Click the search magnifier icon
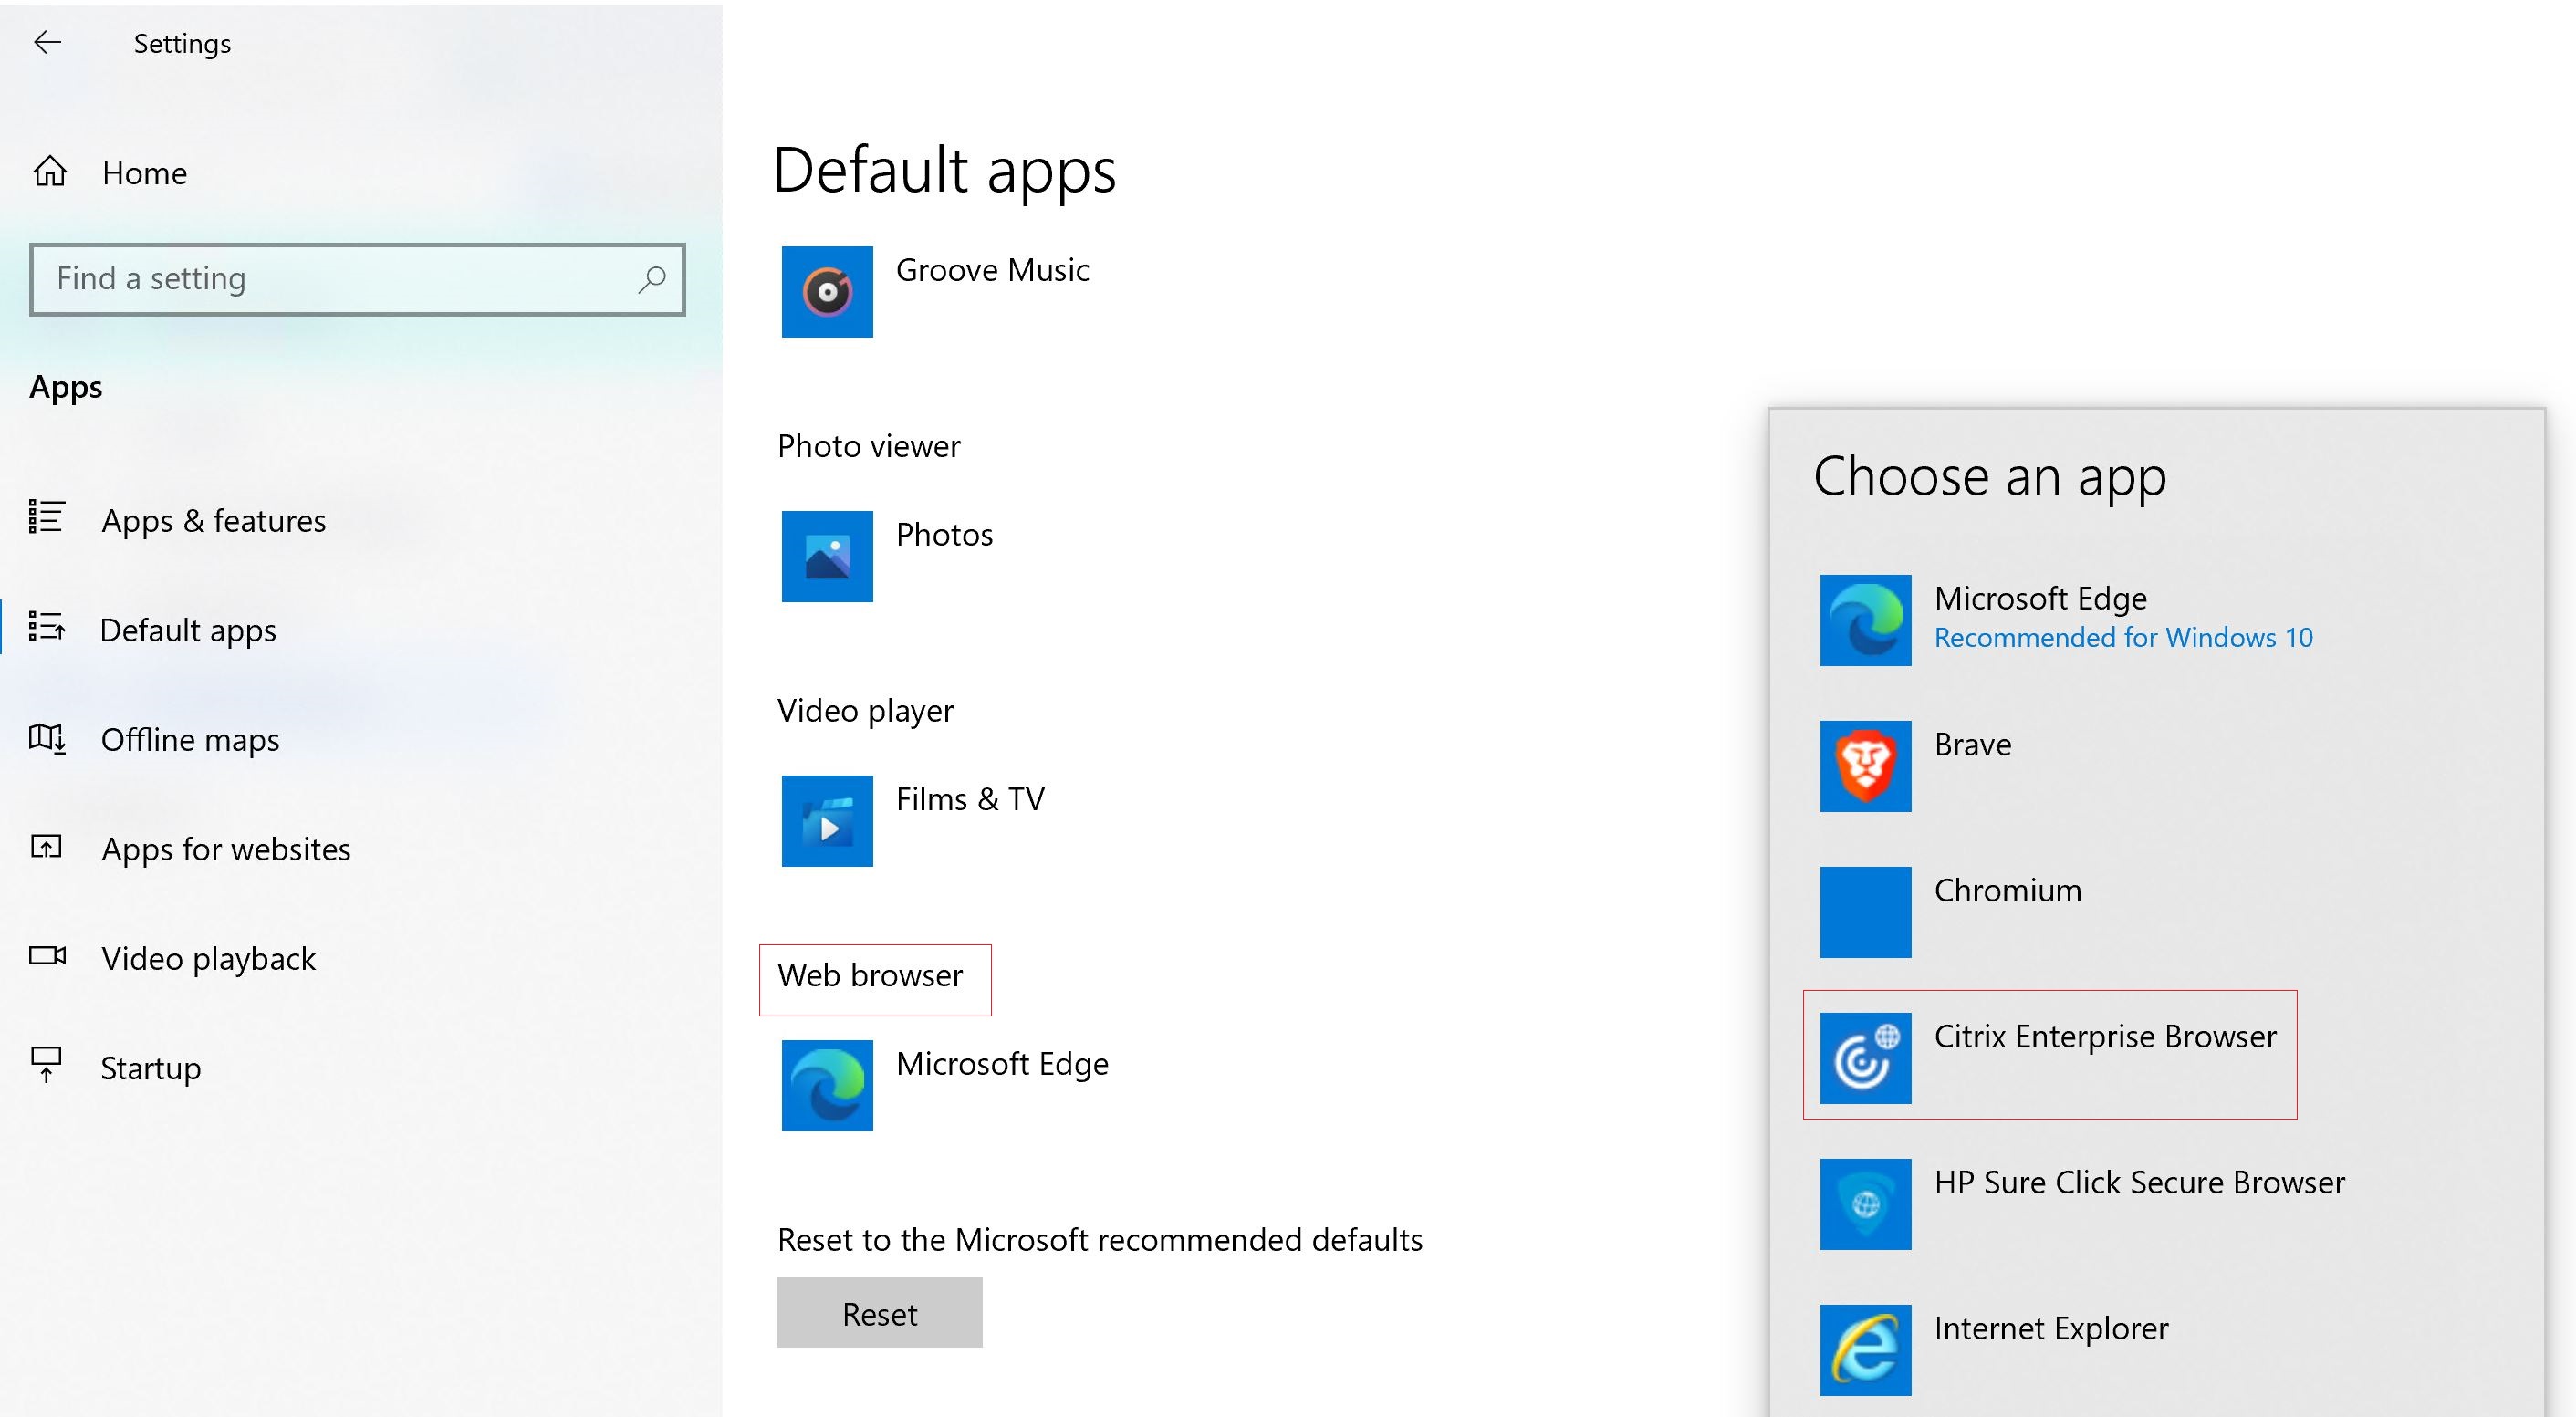This screenshot has width=2576, height=1417. tap(651, 279)
